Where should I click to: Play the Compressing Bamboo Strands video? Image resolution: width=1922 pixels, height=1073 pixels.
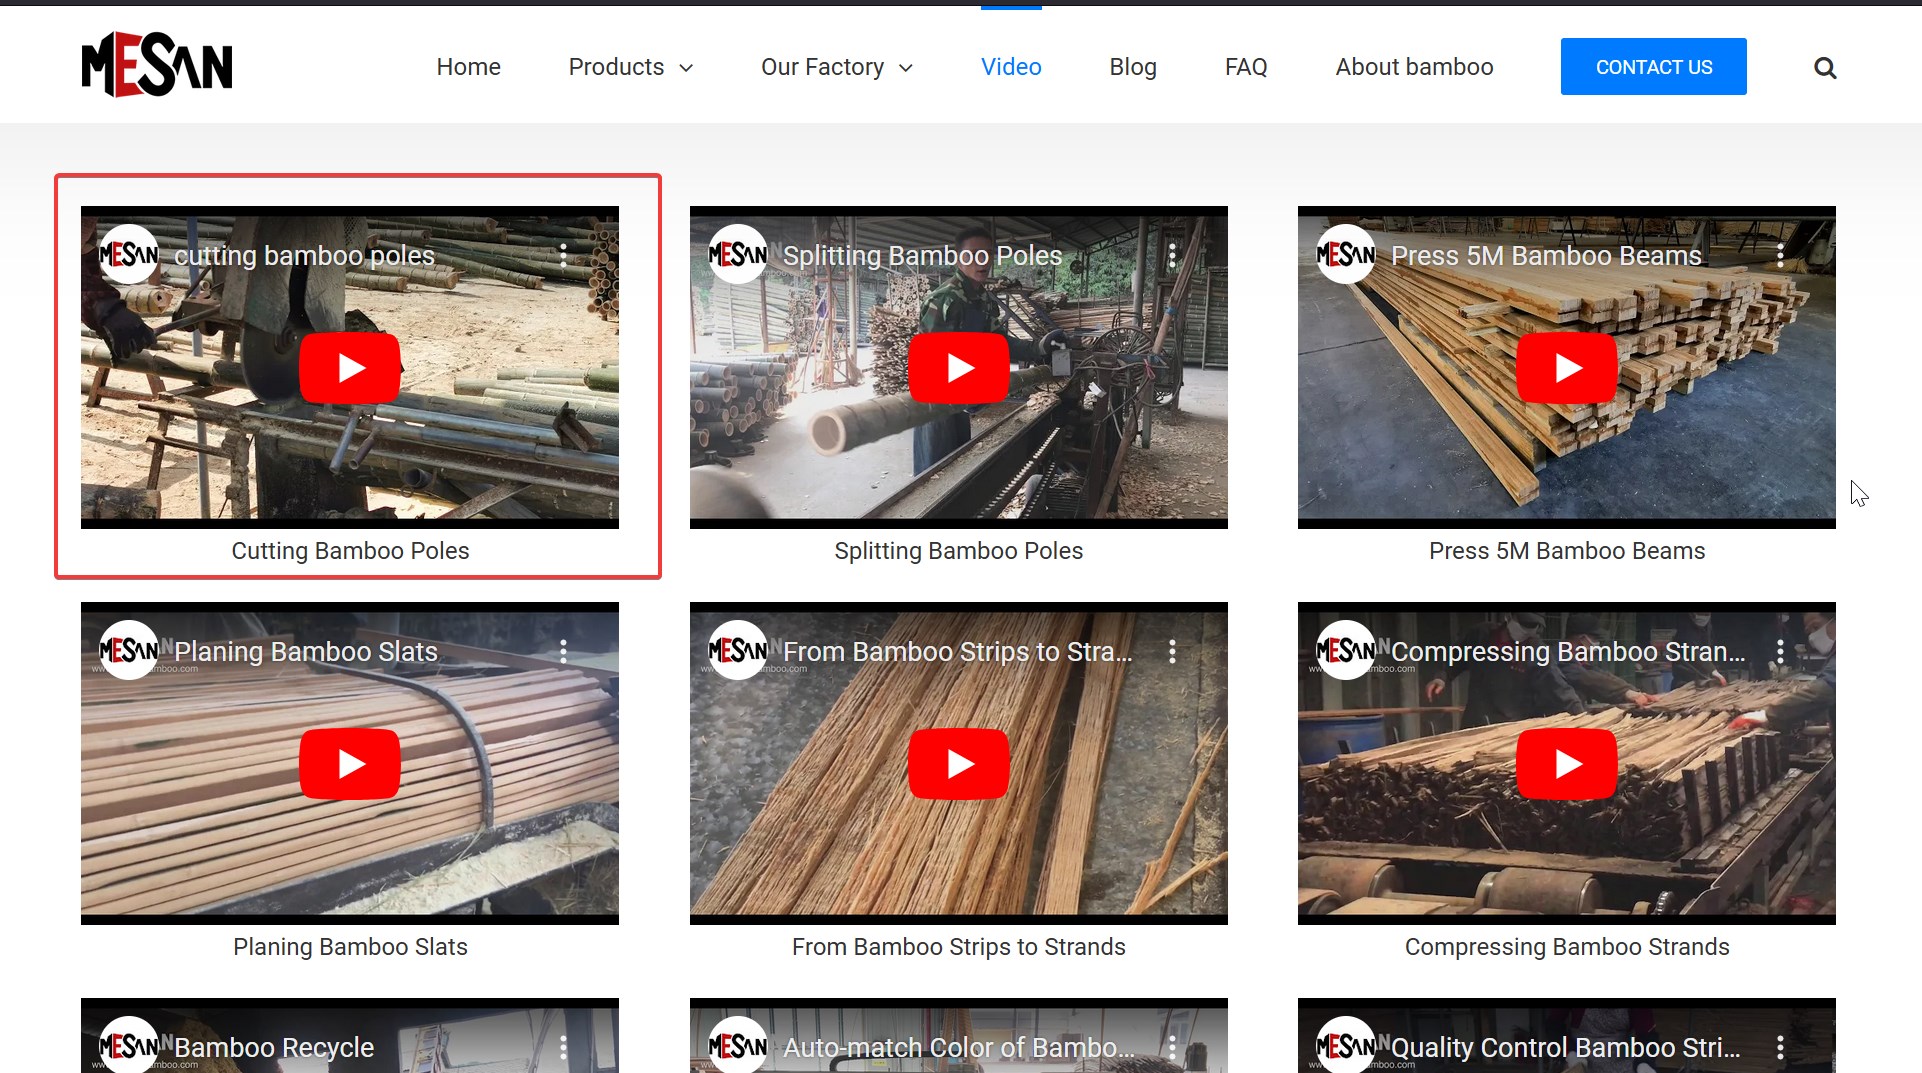1566,764
